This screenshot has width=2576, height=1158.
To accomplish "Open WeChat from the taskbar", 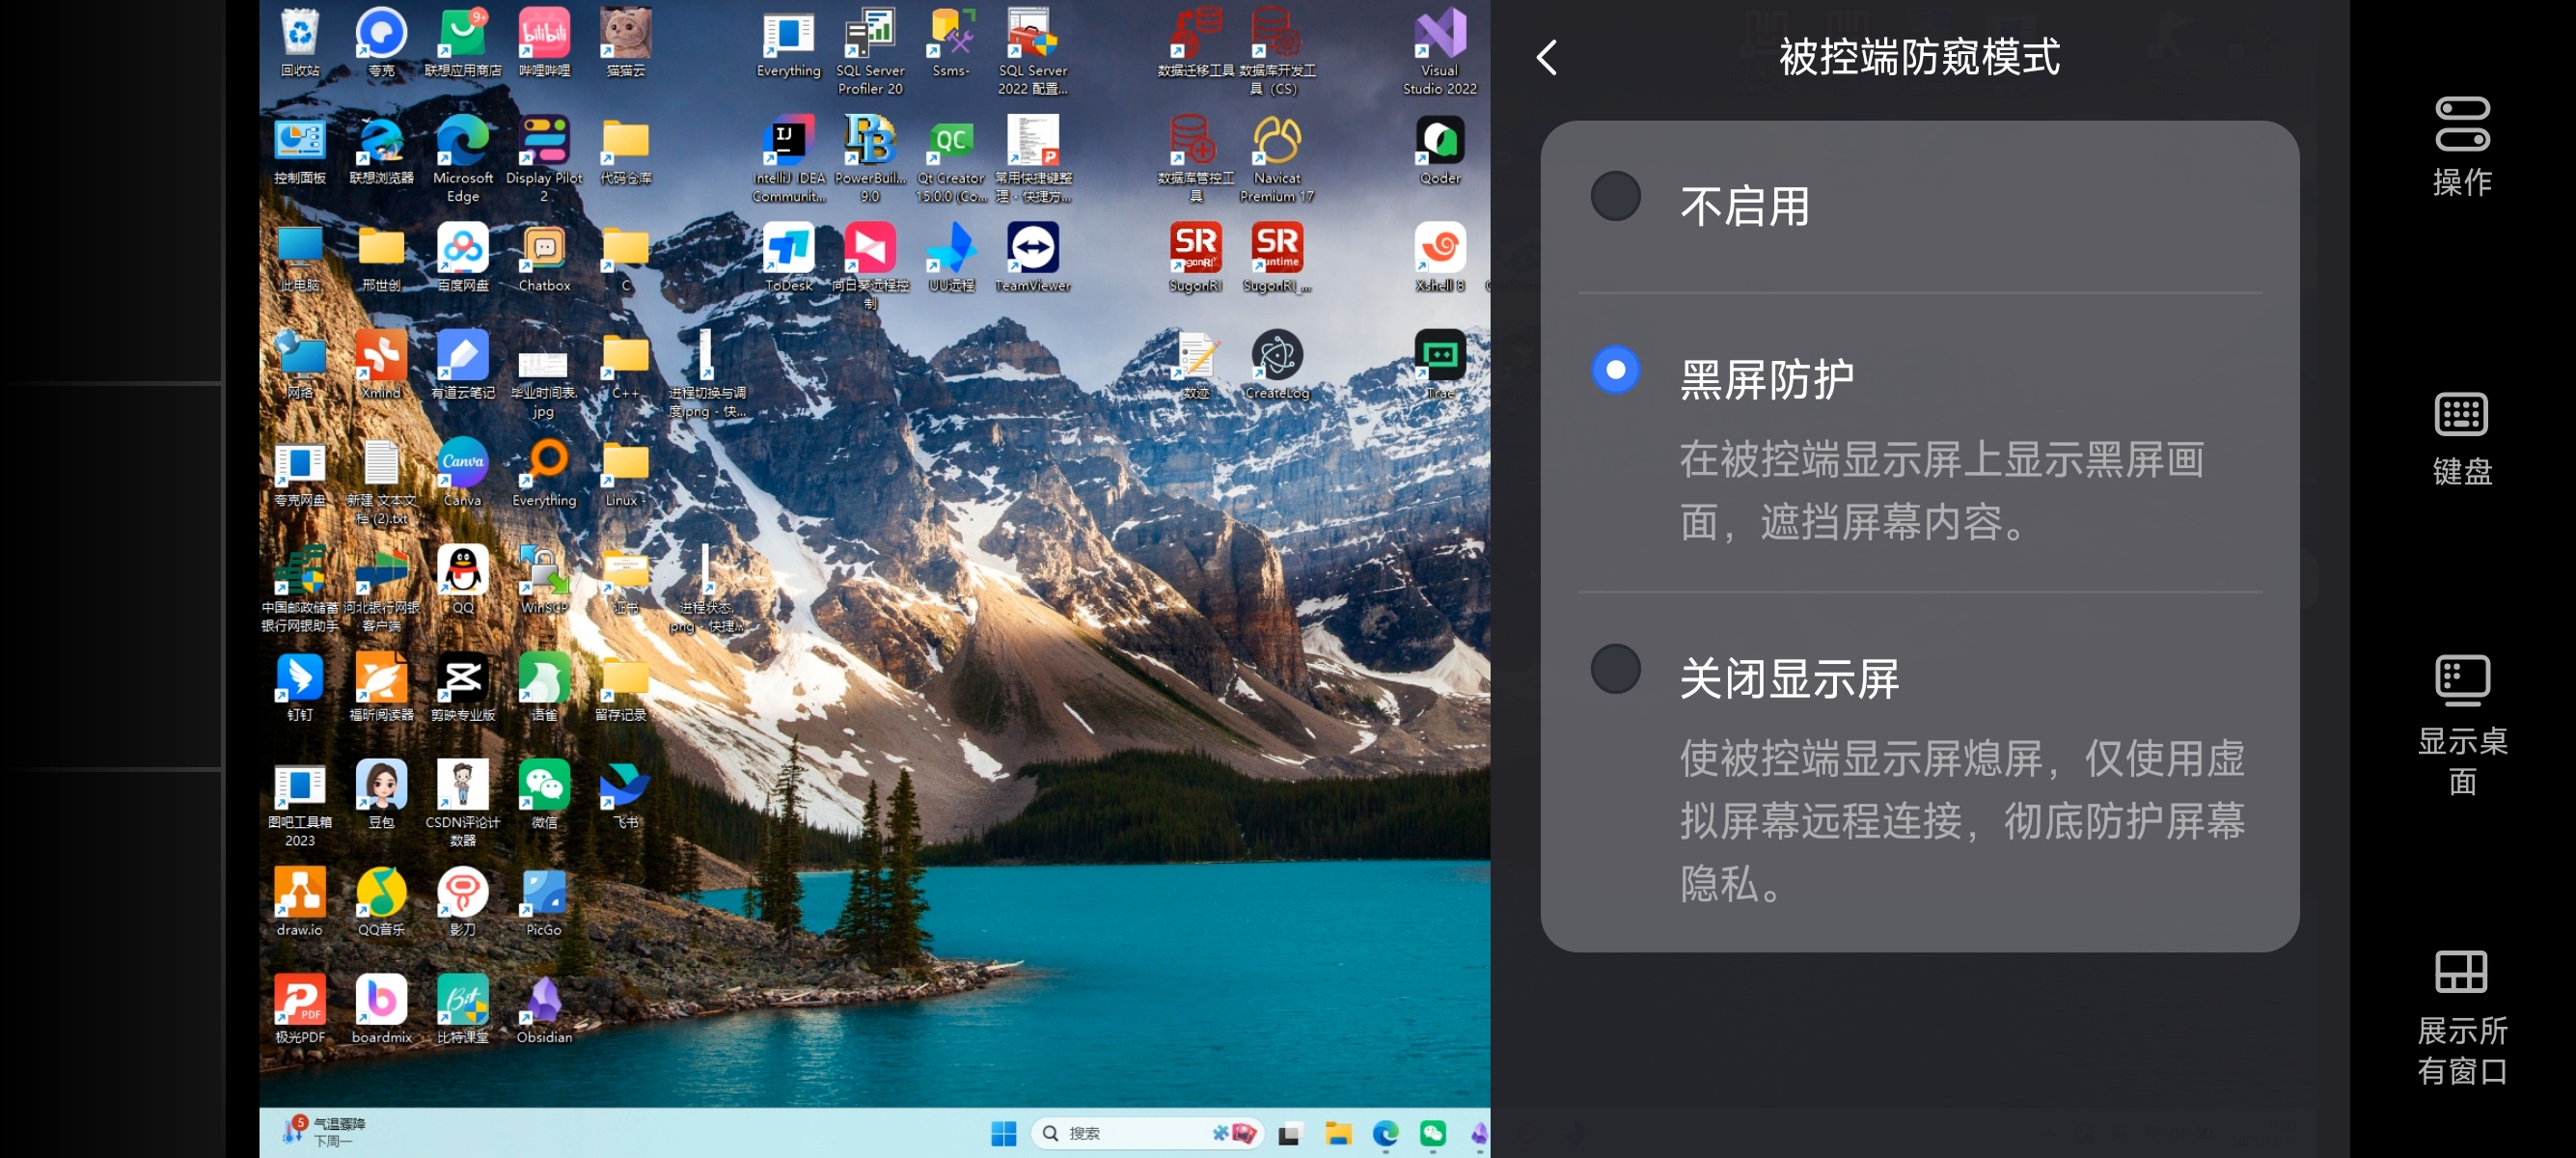I will pos(1432,1133).
